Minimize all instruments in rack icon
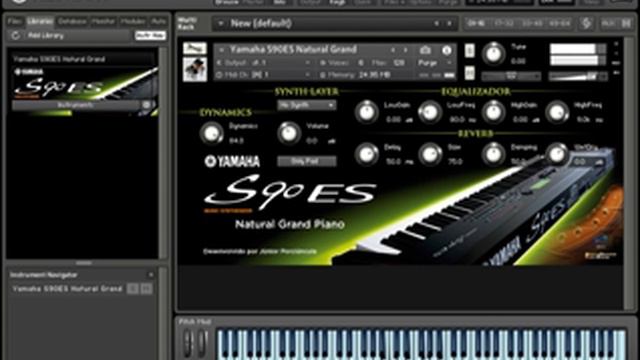This screenshot has height=360, width=640. (626, 23)
